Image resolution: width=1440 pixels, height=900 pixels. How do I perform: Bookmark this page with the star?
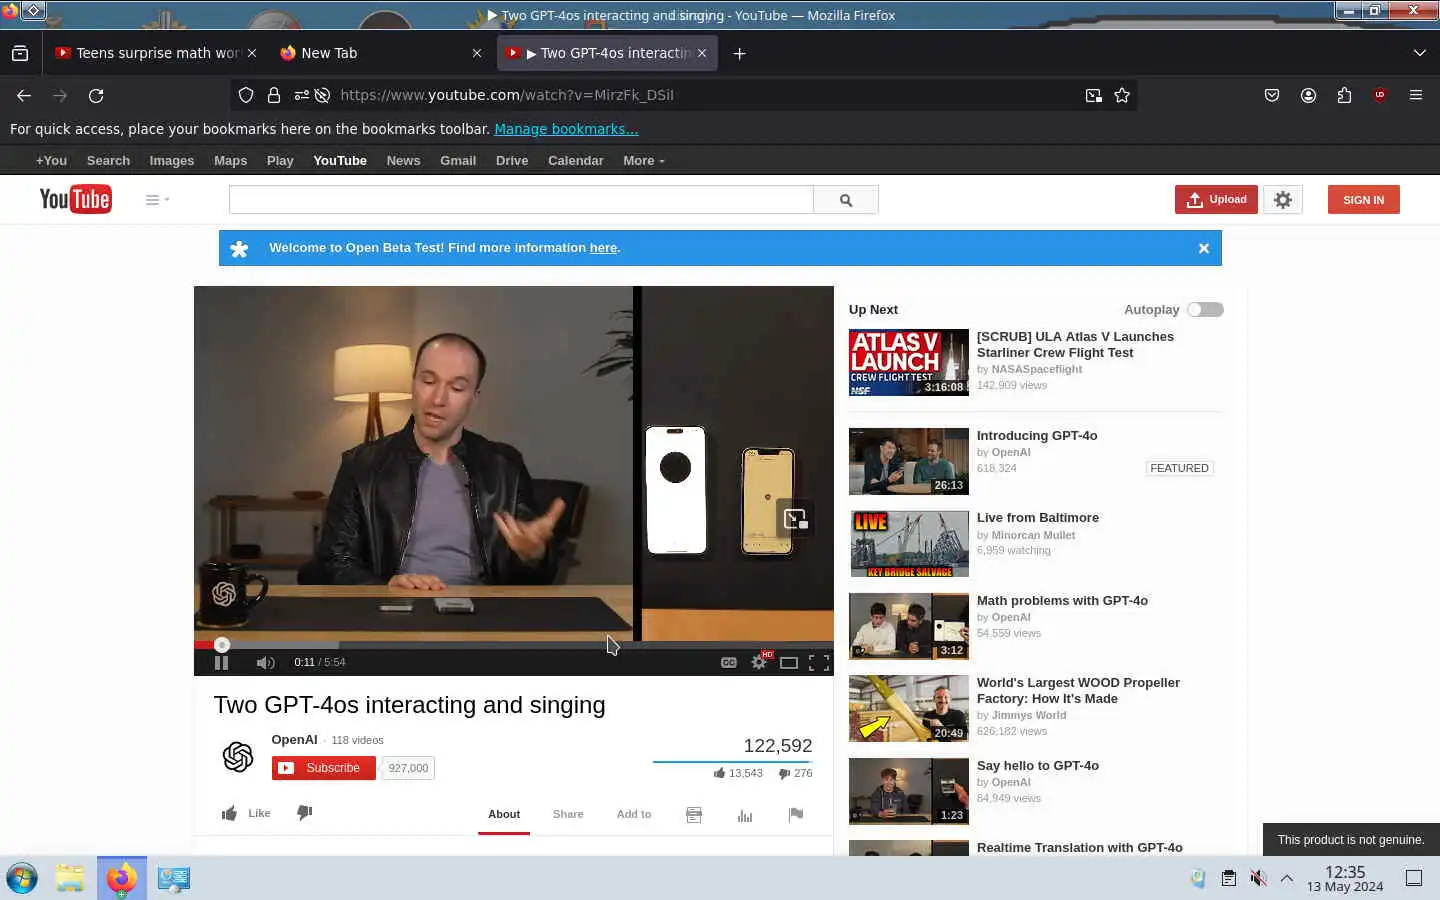pyautogui.click(x=1122, y=96)
